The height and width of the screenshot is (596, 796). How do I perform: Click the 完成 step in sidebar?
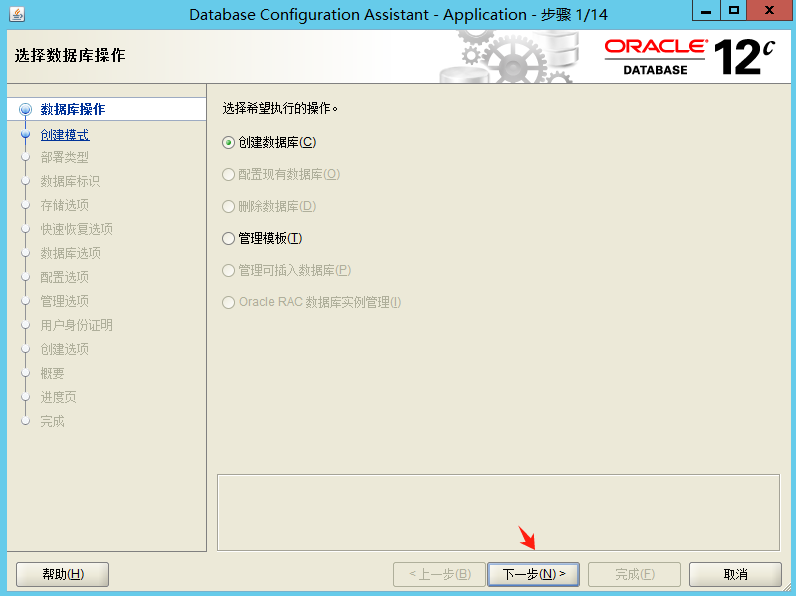click(x=52, y=421)
